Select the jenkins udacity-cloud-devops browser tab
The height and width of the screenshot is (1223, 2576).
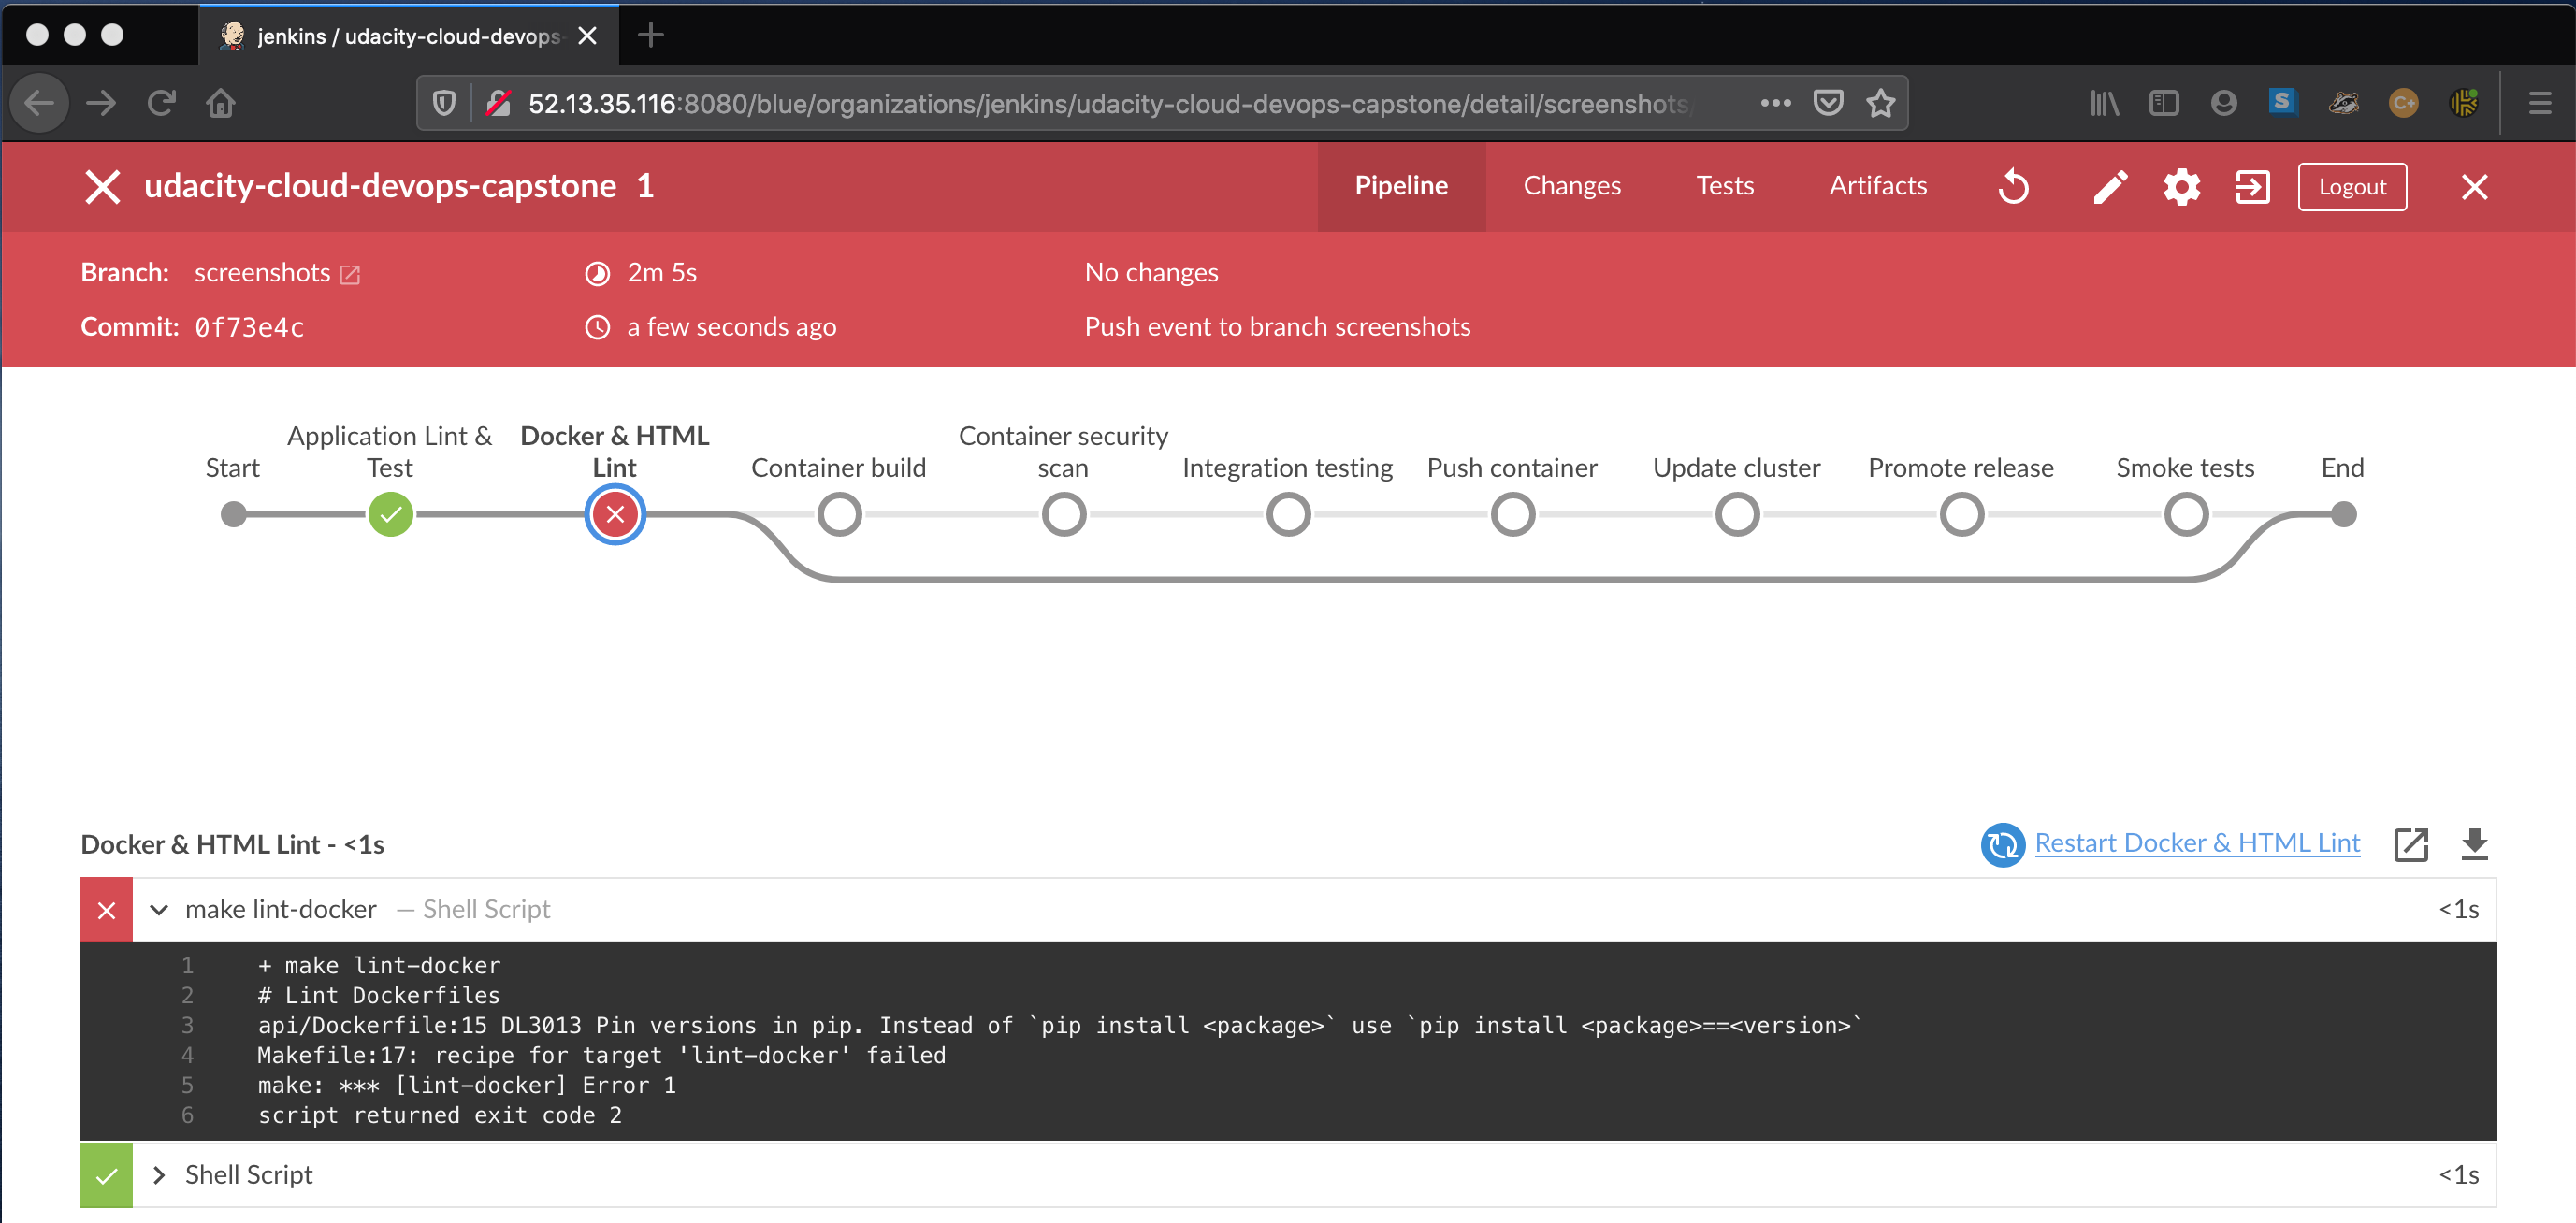(x=408, y=36)
